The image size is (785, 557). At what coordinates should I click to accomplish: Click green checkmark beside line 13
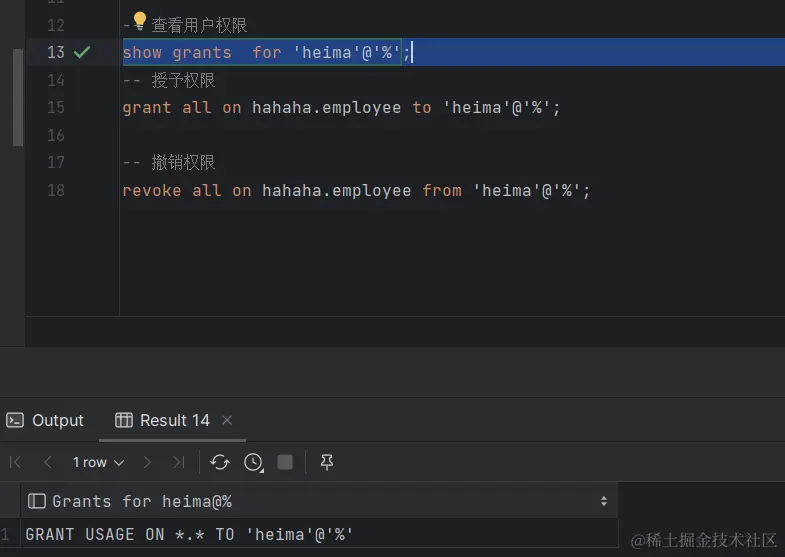coord(82,52)
